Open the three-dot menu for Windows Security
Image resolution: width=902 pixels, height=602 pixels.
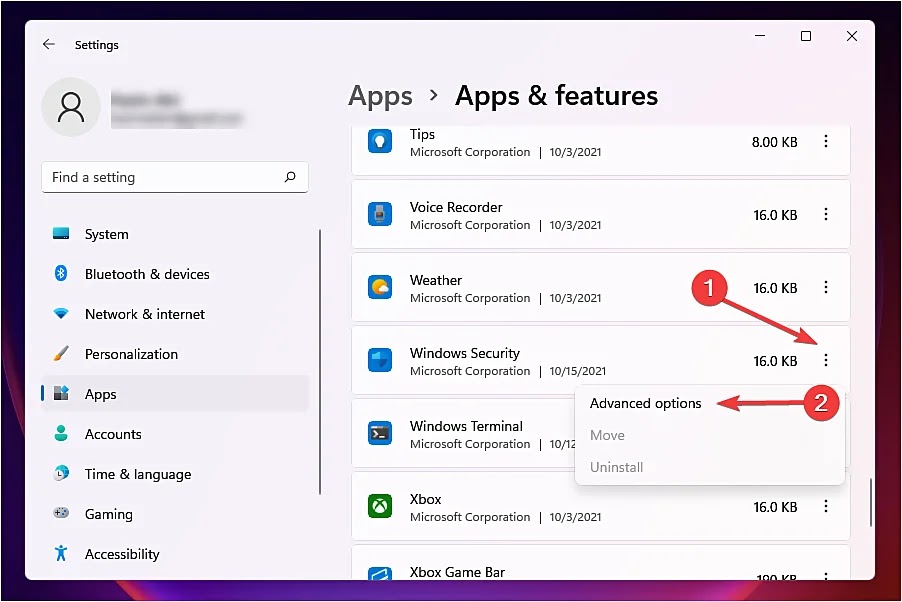click(825, 360)
